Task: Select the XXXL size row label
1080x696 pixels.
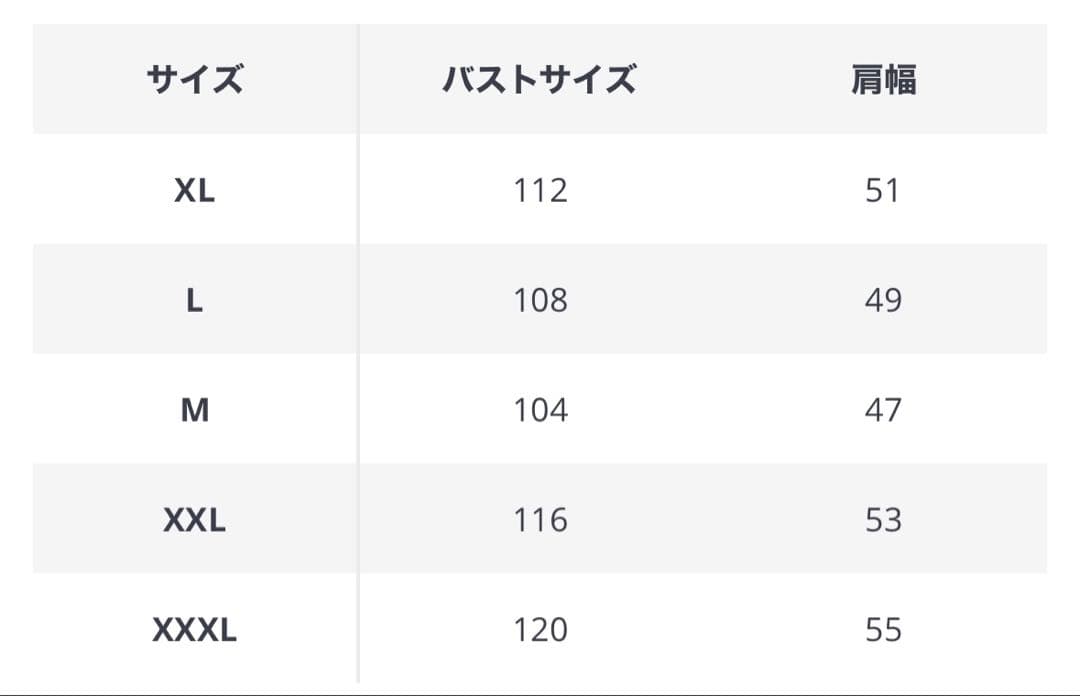Action: click(194, 630)
